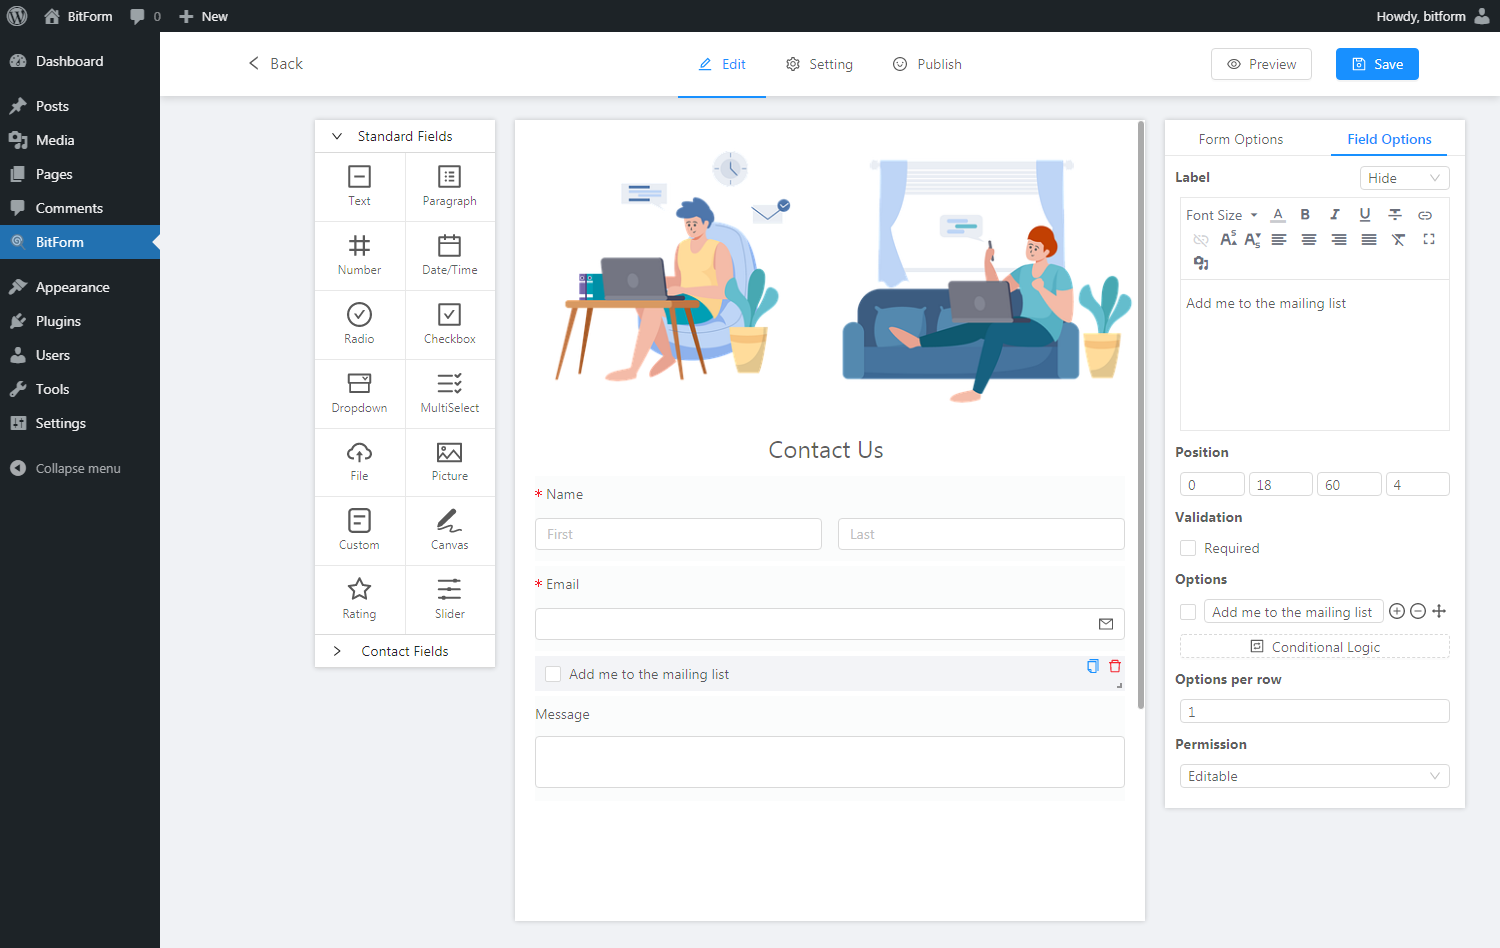1500x948 pixels.
Task: Open the Form Options tab
Action: coord(1240,139)
